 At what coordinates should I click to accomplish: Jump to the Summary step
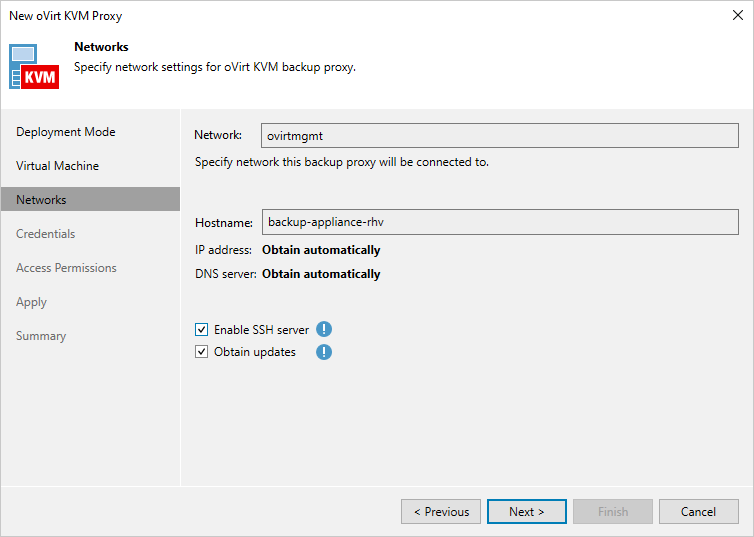(41, 336)
